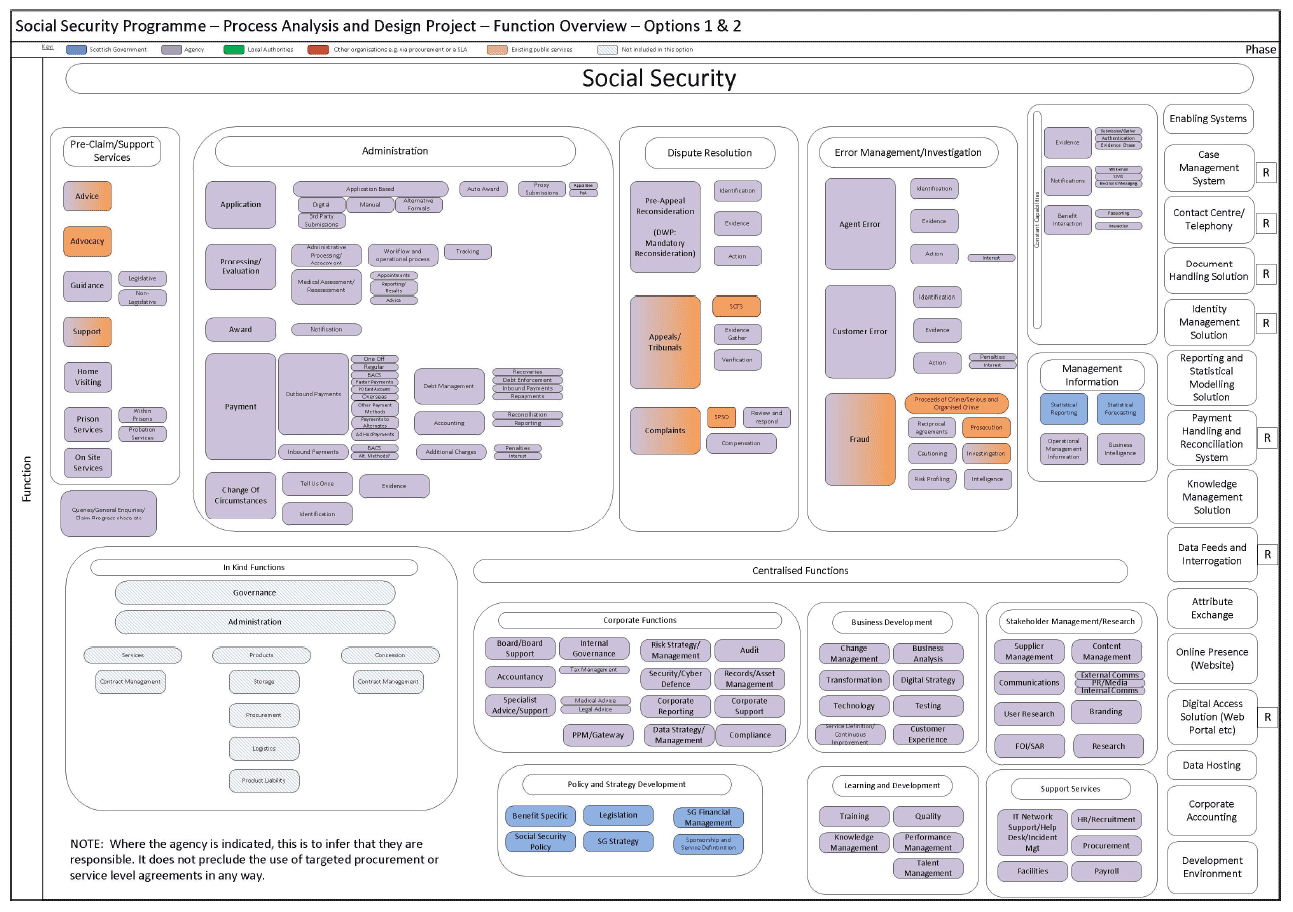The image size is (1293, 912).
Task: Click the Enabling Systems box
Action: 1209,119
